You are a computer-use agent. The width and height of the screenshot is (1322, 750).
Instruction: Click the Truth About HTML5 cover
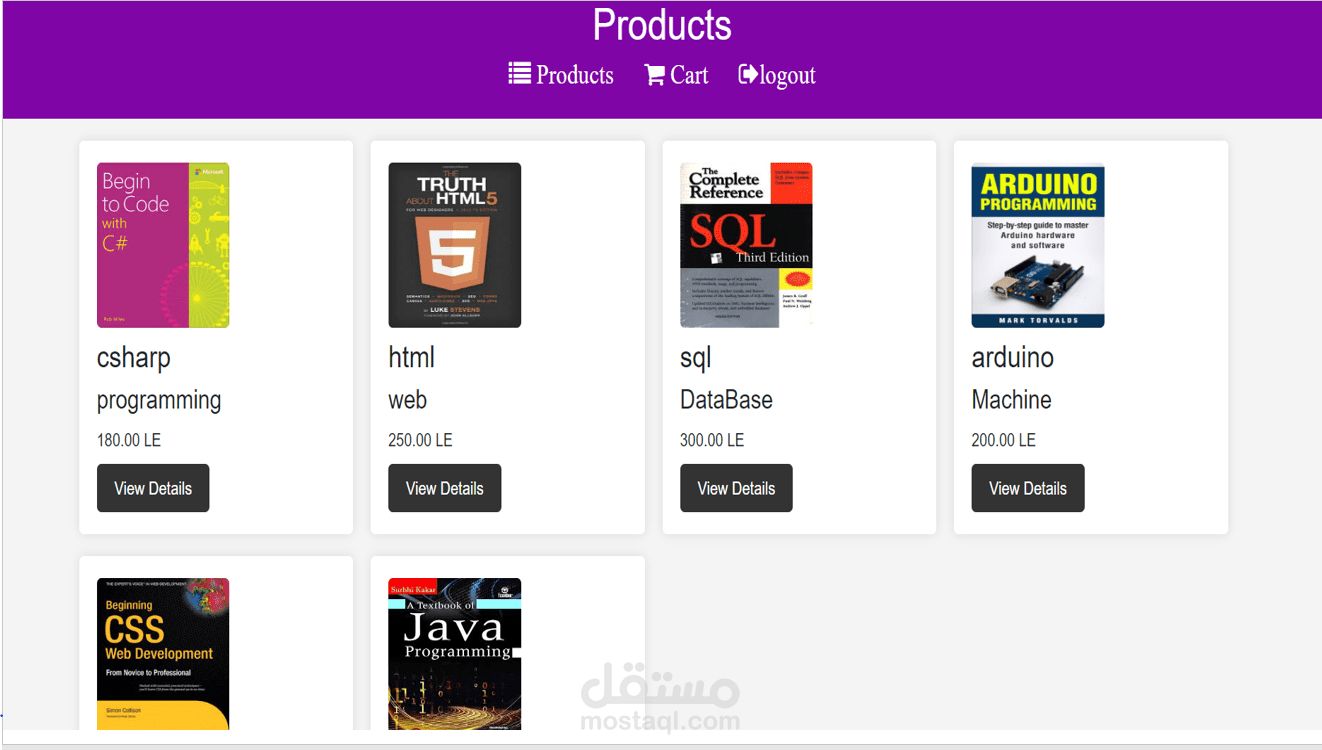pyautogui.click(x=455, y=245)
